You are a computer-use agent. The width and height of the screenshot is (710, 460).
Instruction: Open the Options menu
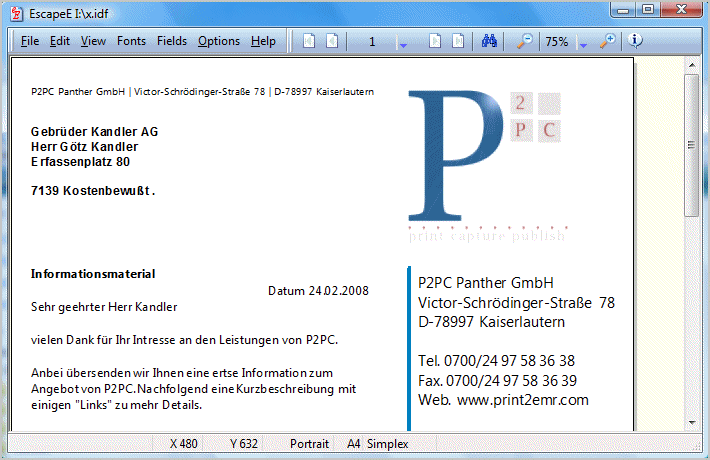click(219, 41)
